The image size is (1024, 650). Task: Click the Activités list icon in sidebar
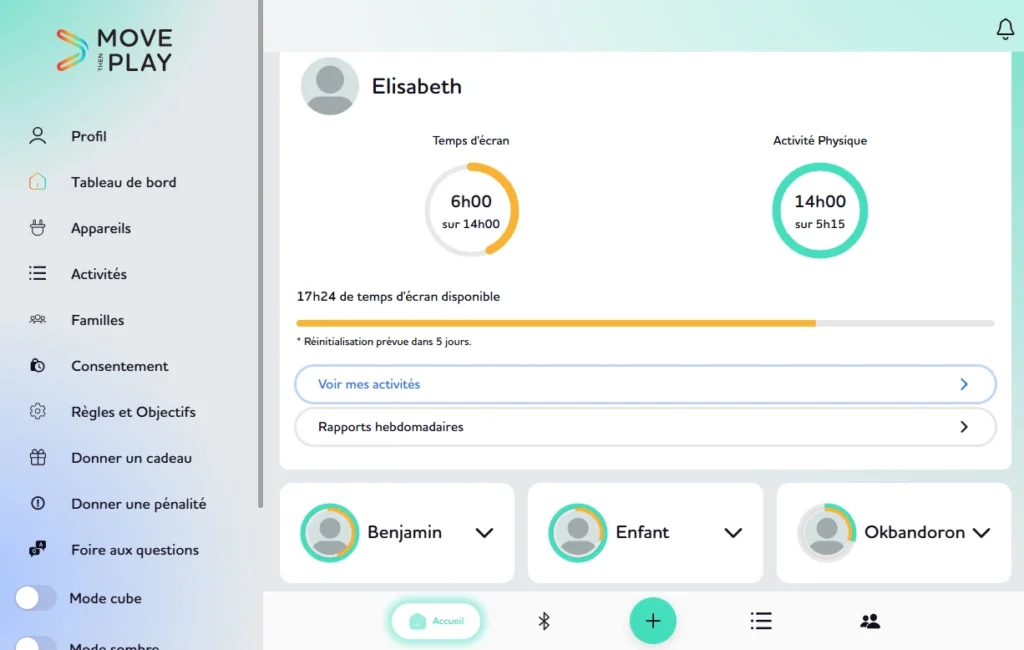38,273
